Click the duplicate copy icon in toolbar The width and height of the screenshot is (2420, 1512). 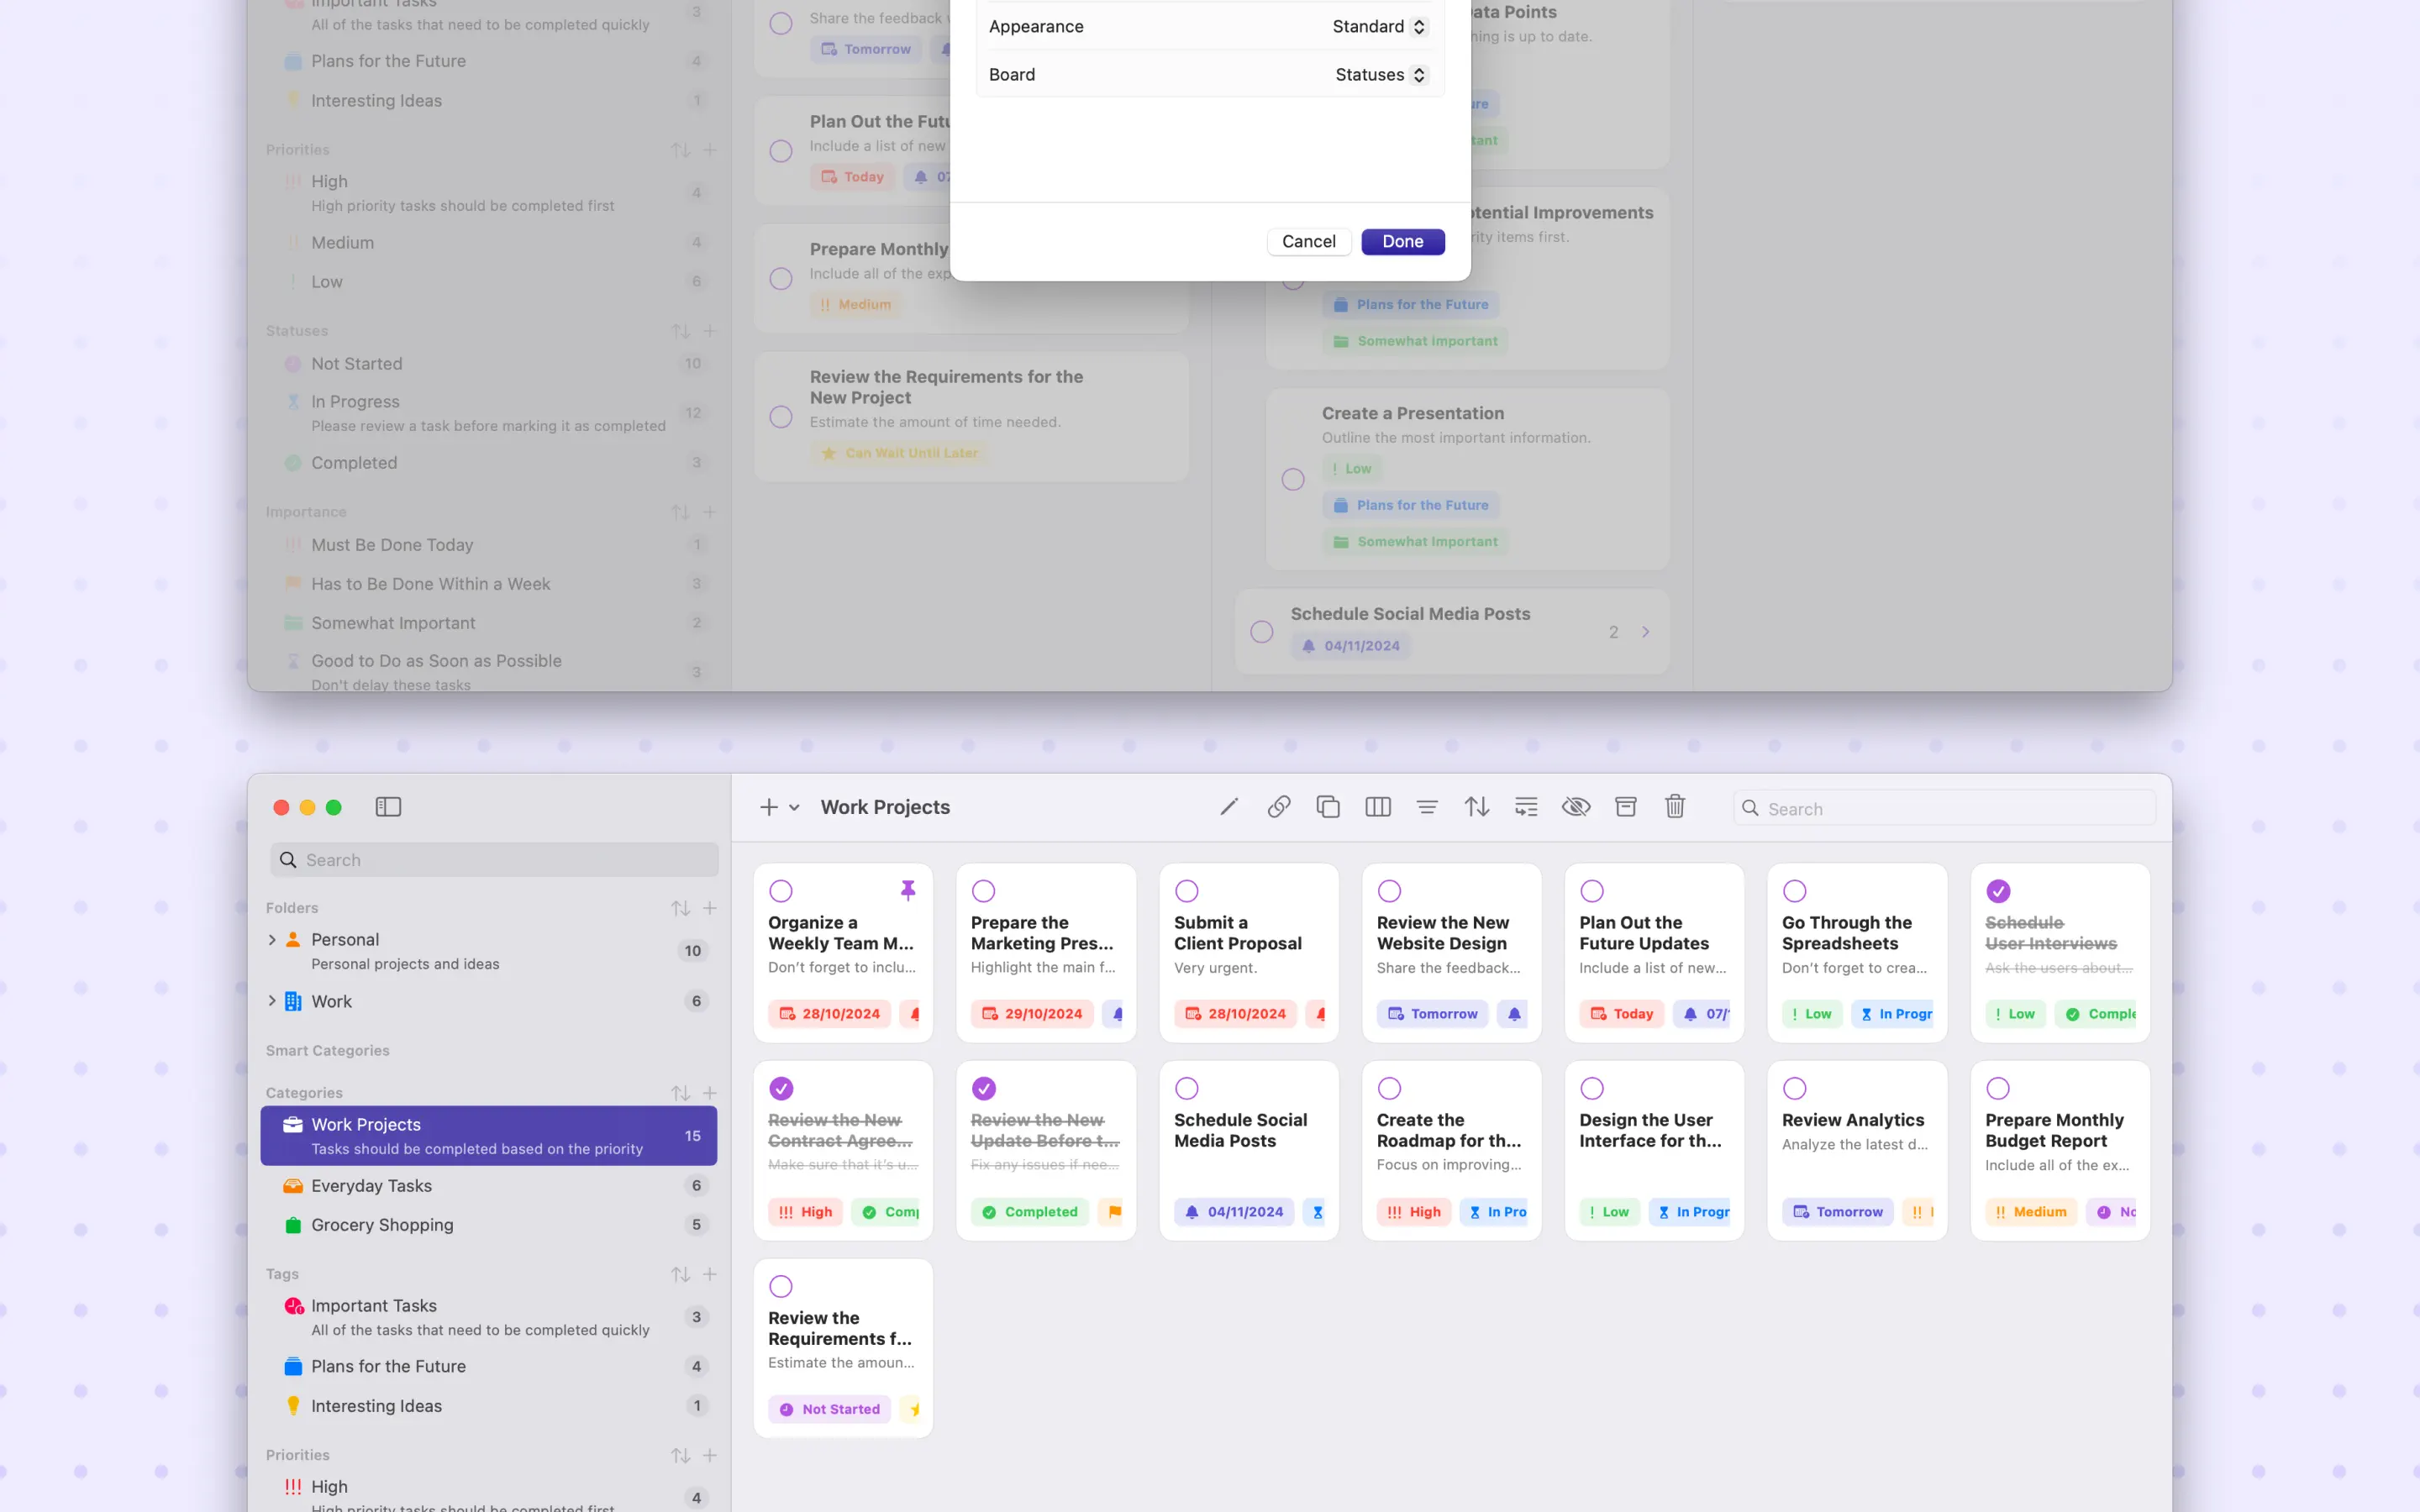(1328, 807)
